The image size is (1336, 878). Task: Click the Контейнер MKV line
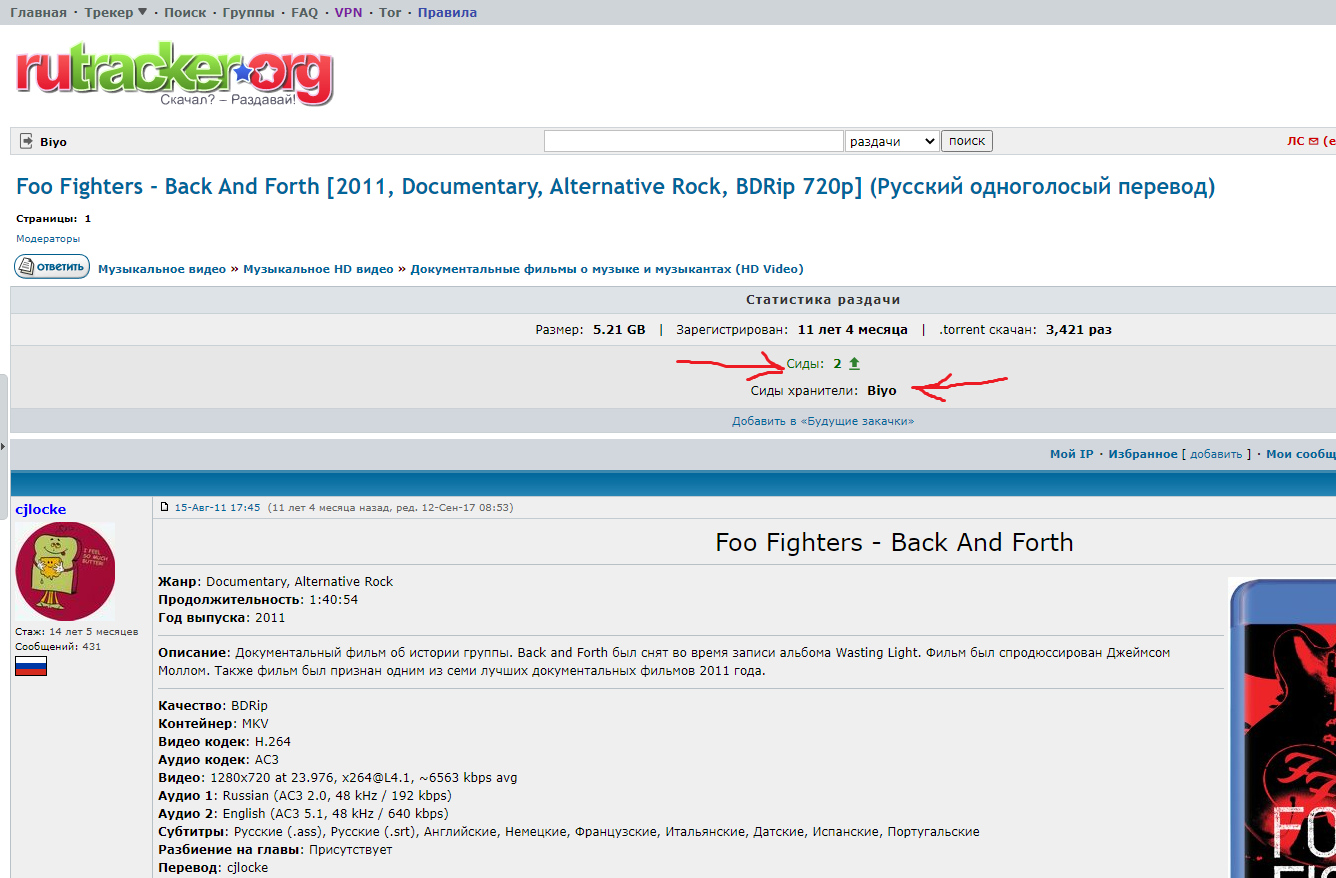tap(213, 723)
